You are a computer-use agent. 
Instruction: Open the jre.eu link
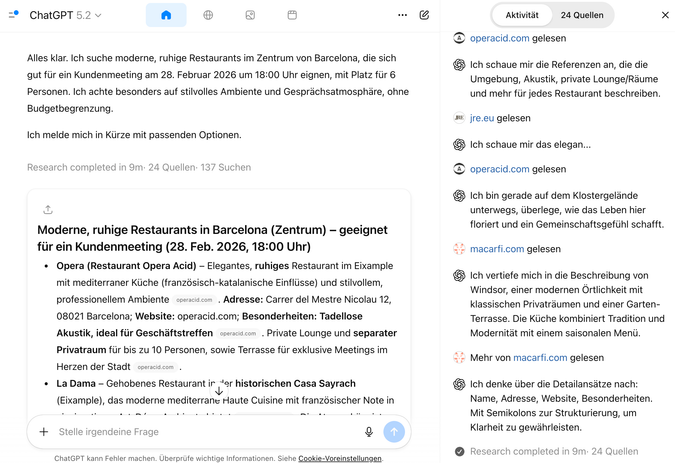click(x=482, y=118)
